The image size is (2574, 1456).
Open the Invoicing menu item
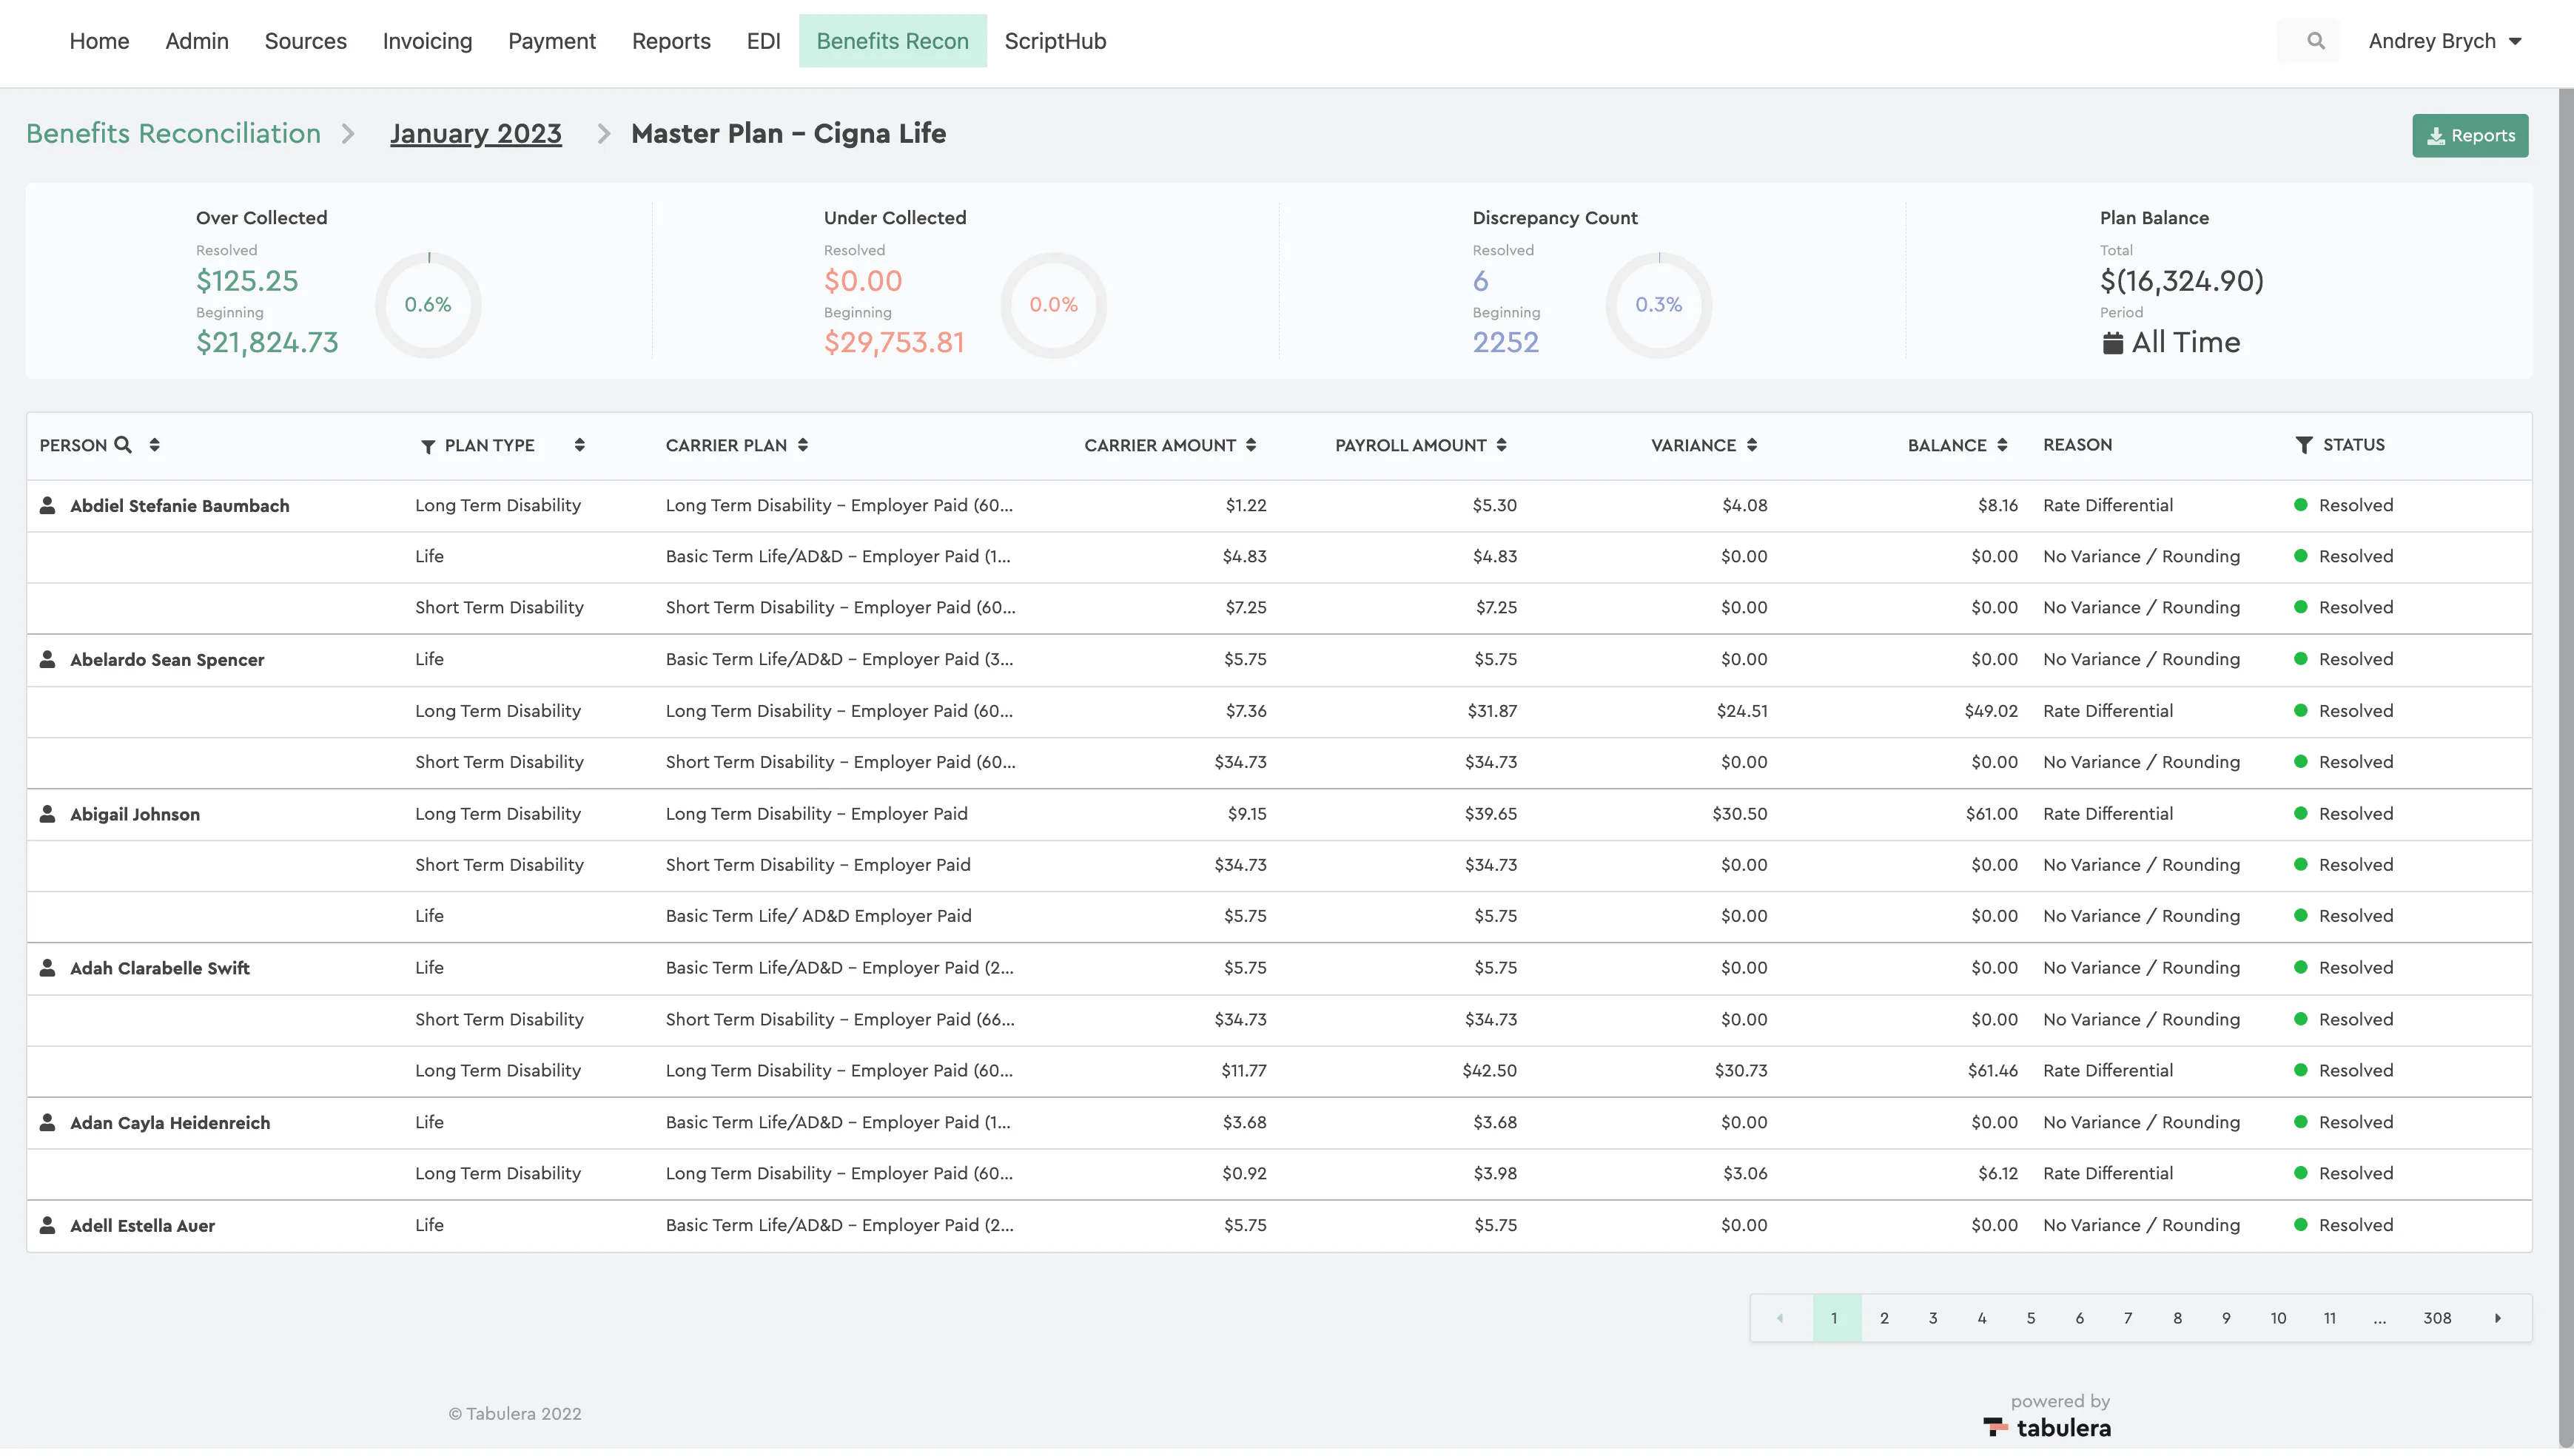click(427, 41)
